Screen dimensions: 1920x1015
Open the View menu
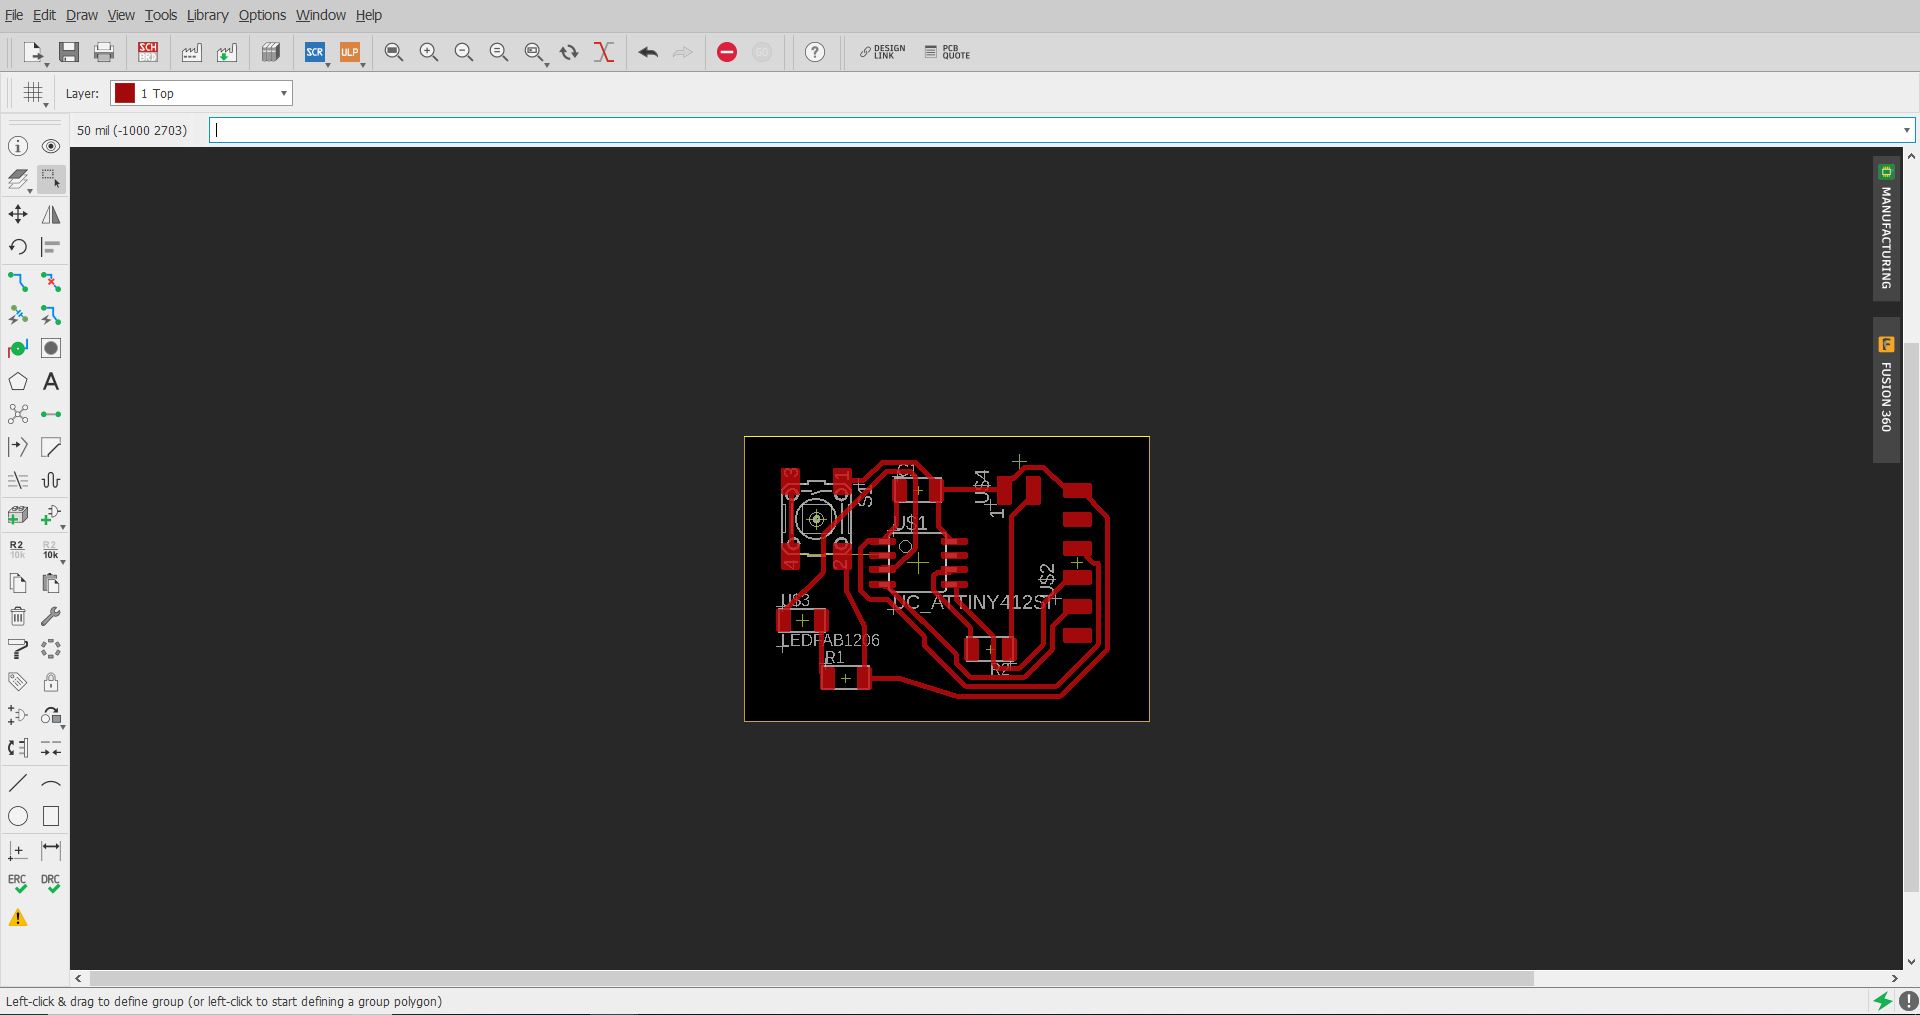121,15
